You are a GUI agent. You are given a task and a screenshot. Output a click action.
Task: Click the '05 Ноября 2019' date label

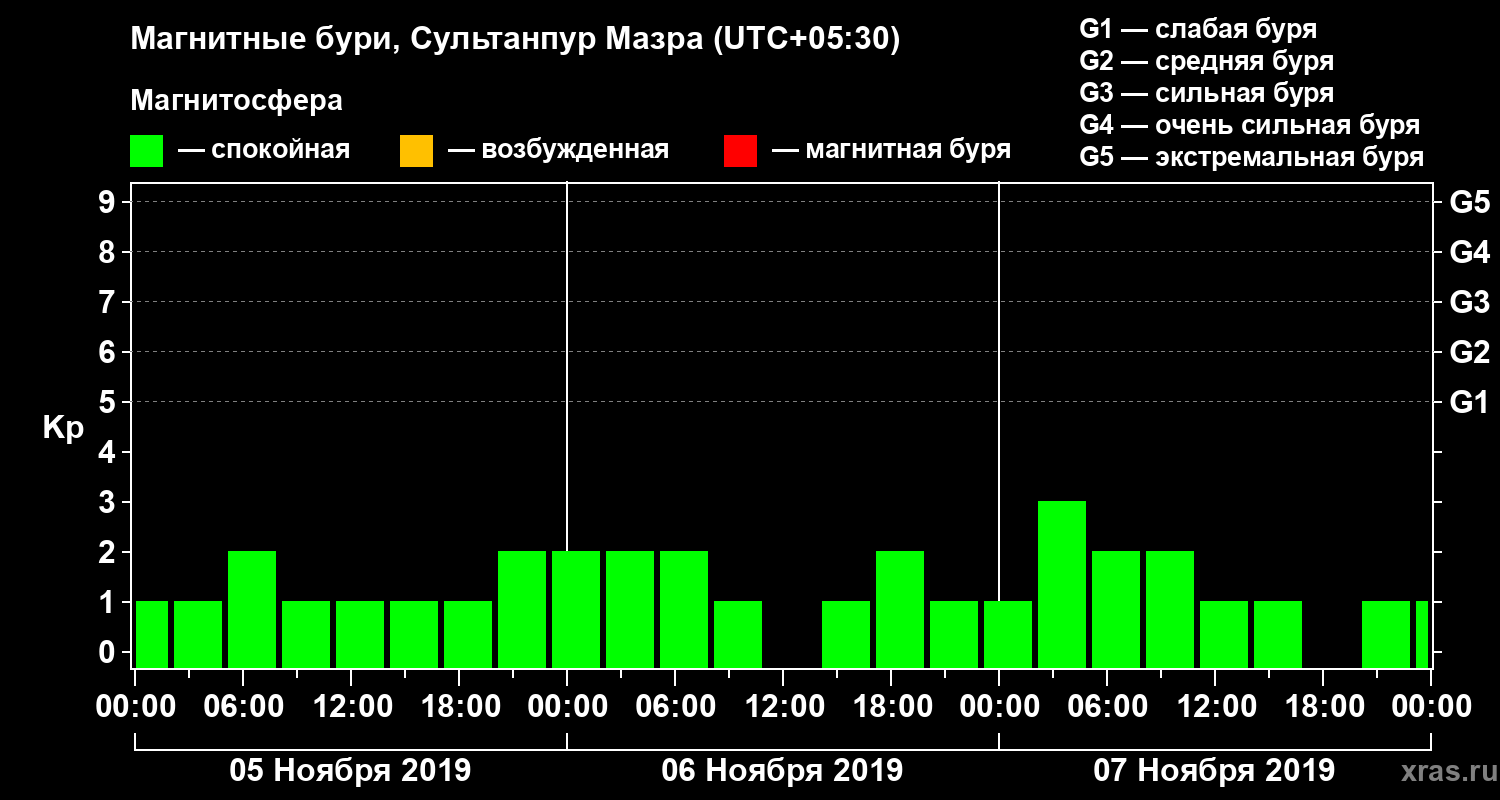350,770
